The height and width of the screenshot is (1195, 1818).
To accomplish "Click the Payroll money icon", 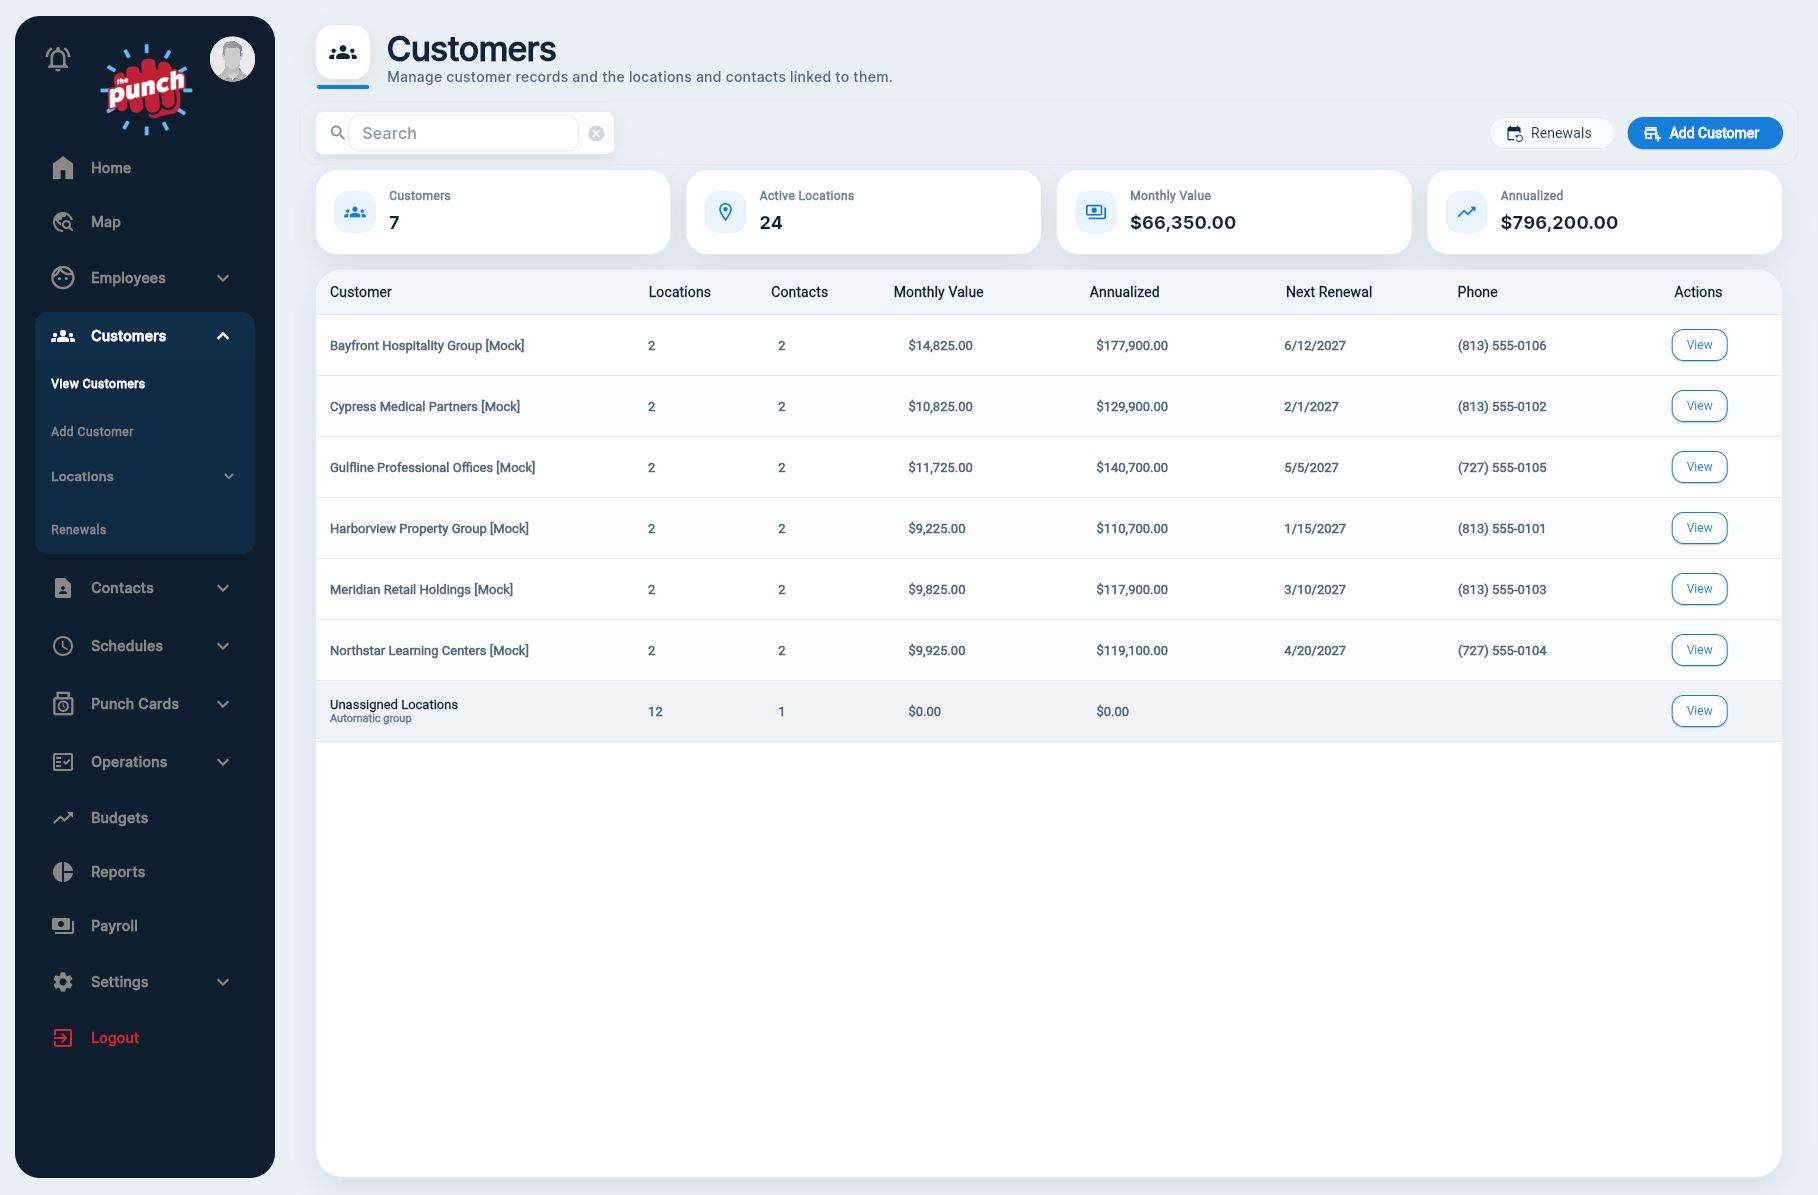I will (63, 926).
